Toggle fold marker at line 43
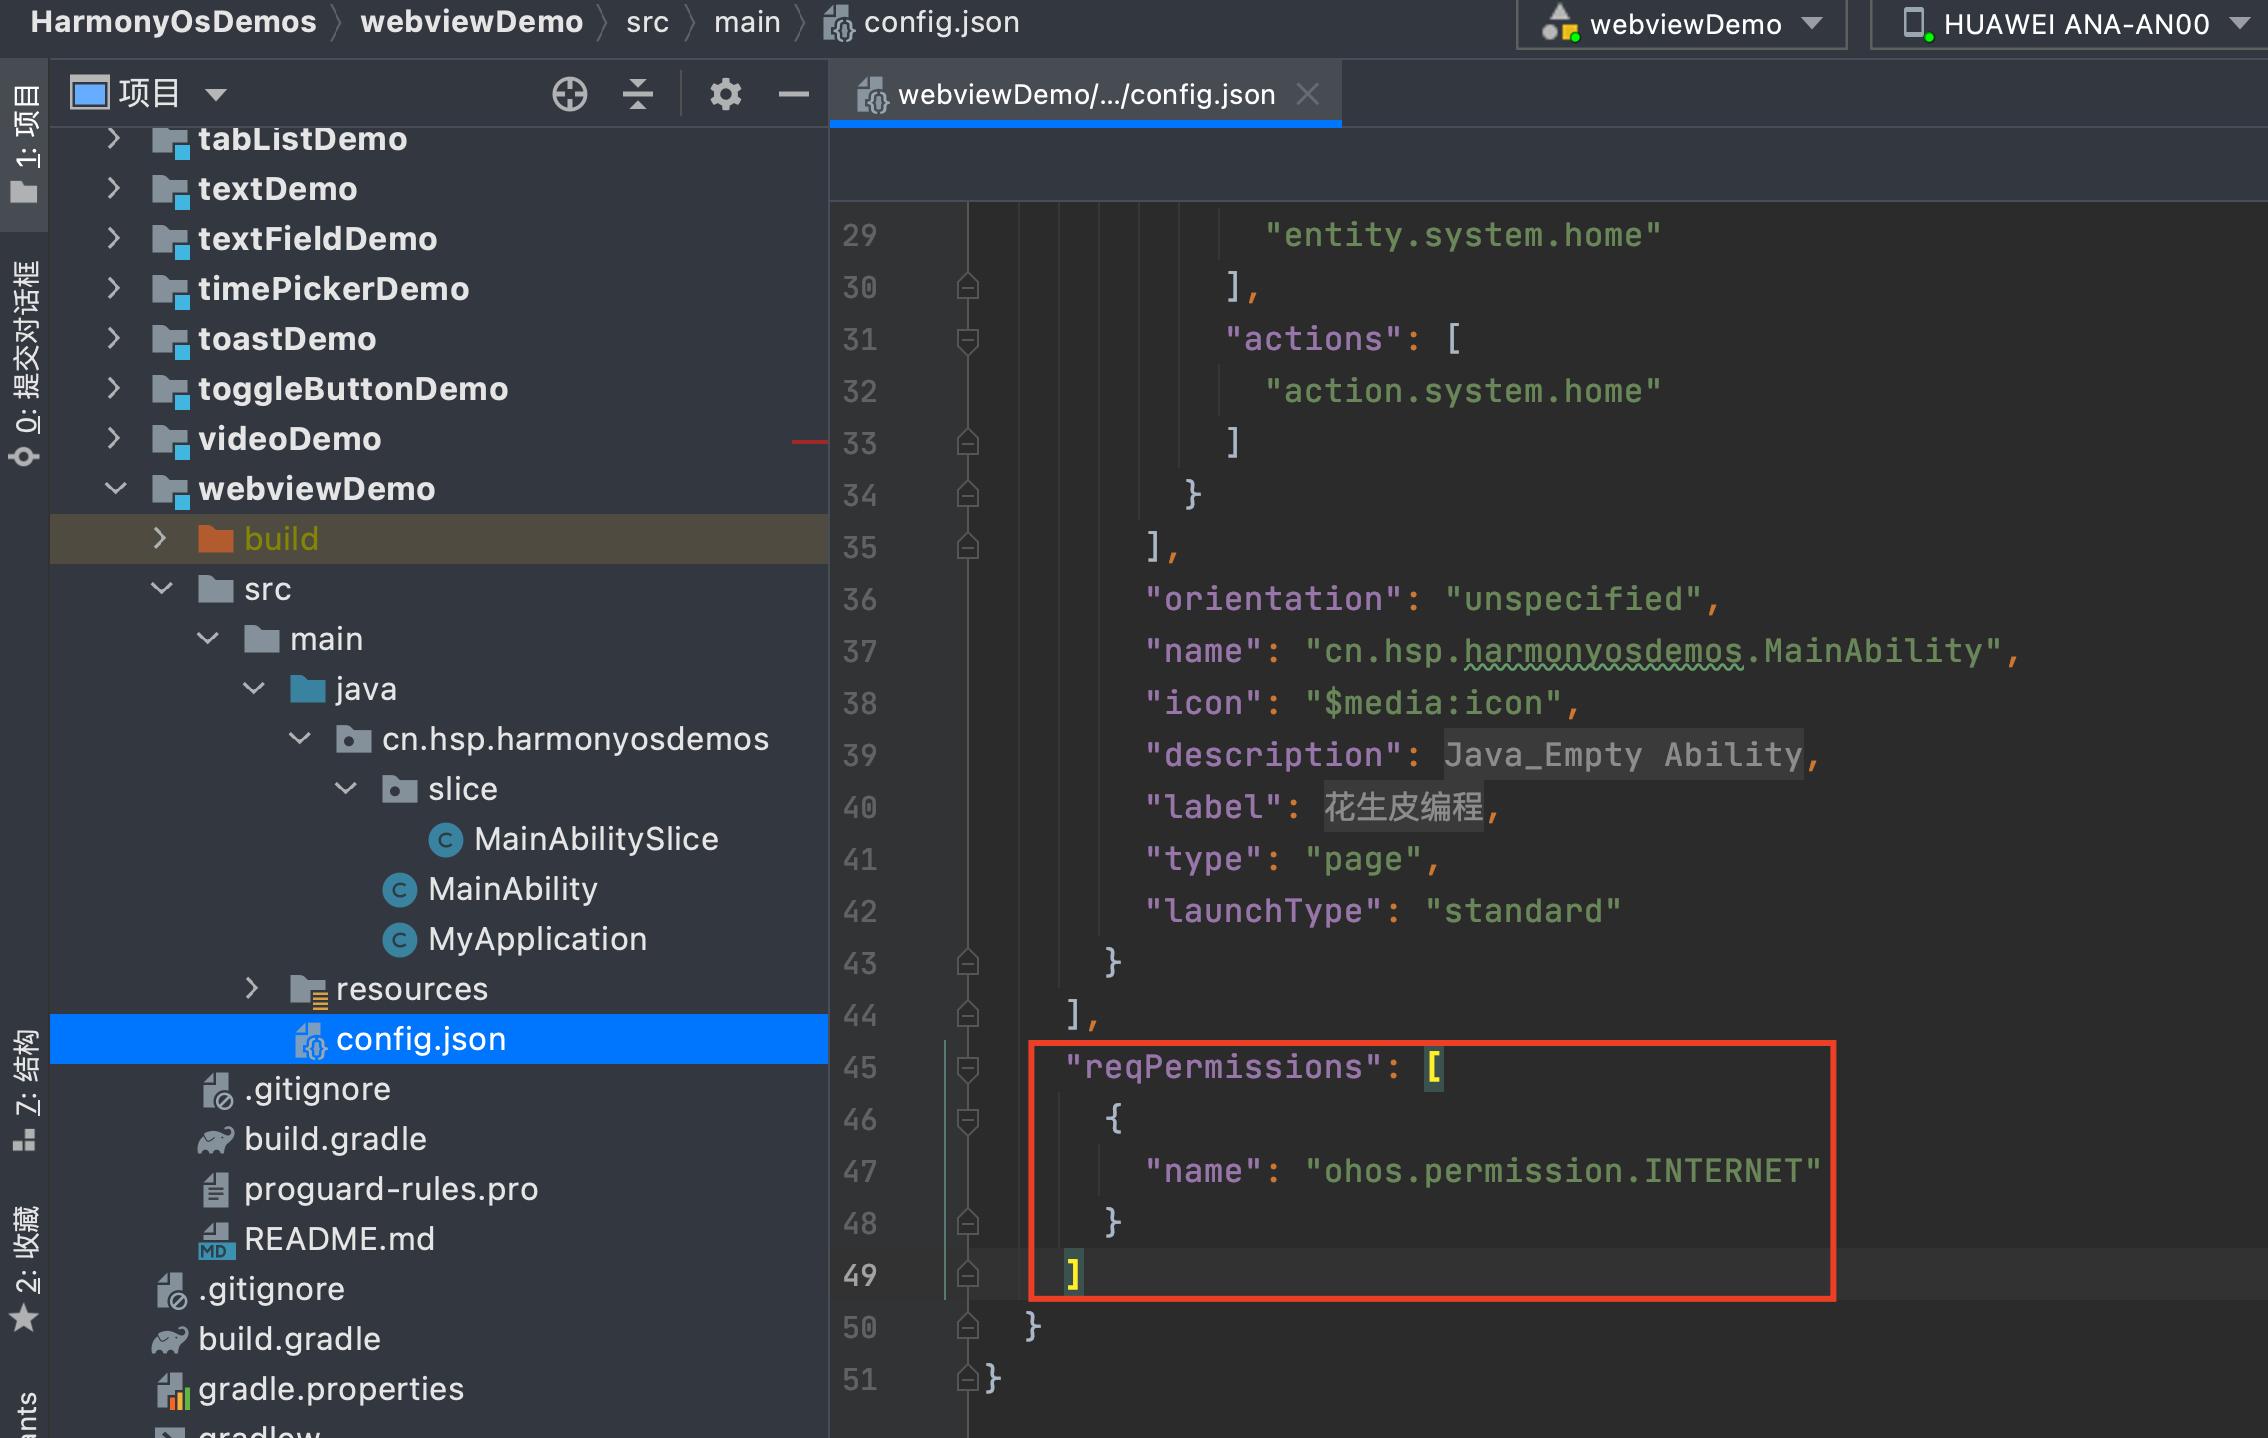This screenshot has width=2268, height=1438. pyautogui.click(x=967, y=963)
